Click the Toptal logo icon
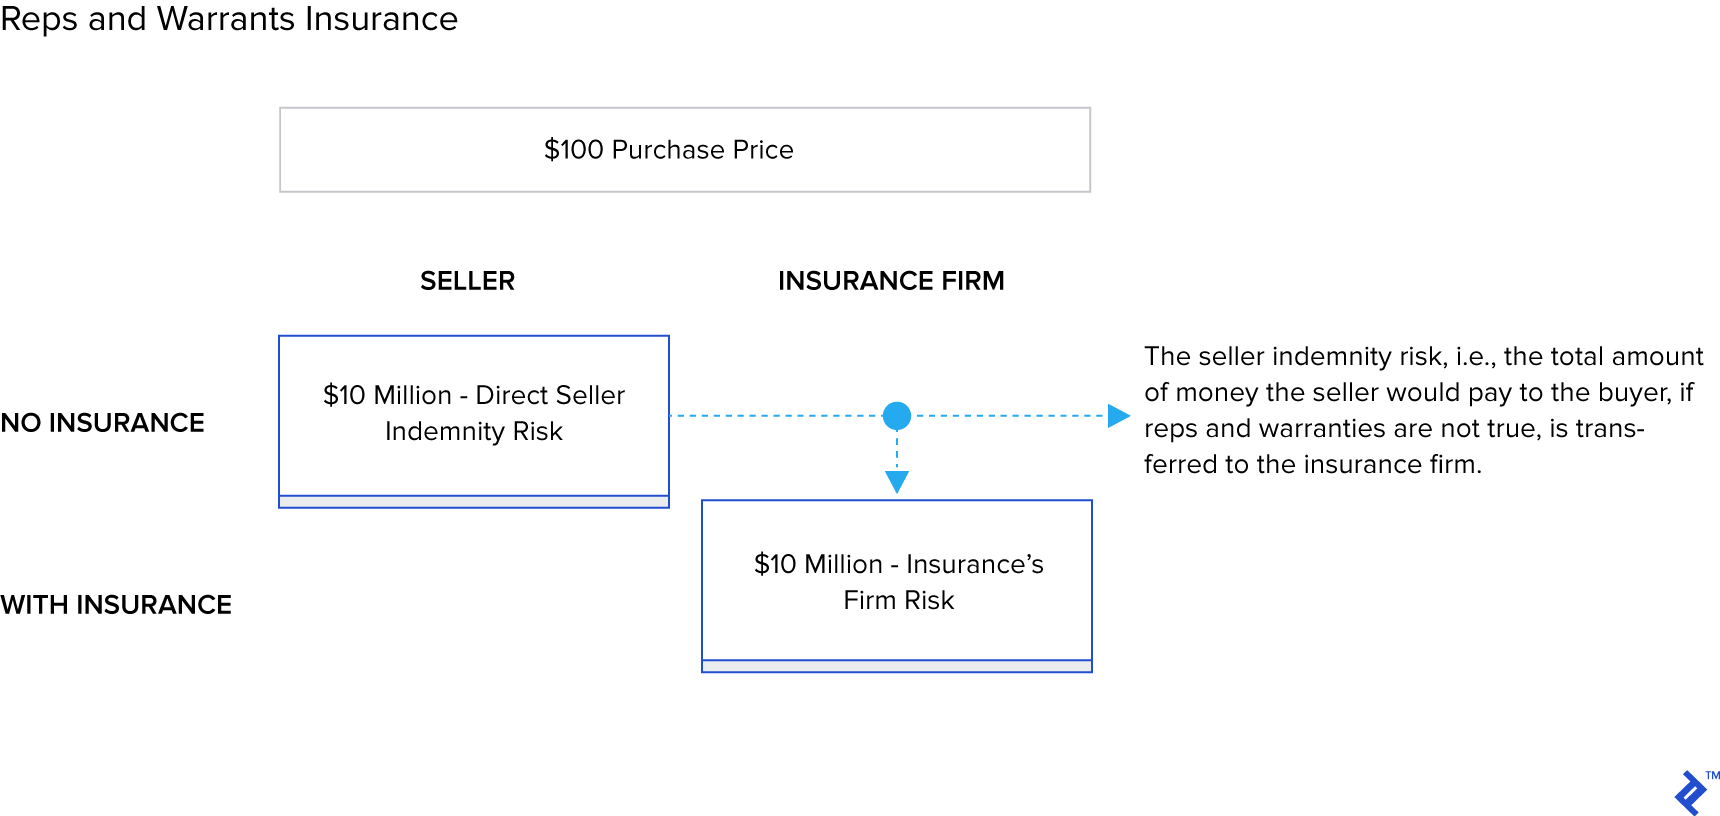This screenshot has height=816, width=1720. (x=1690, y=793)
